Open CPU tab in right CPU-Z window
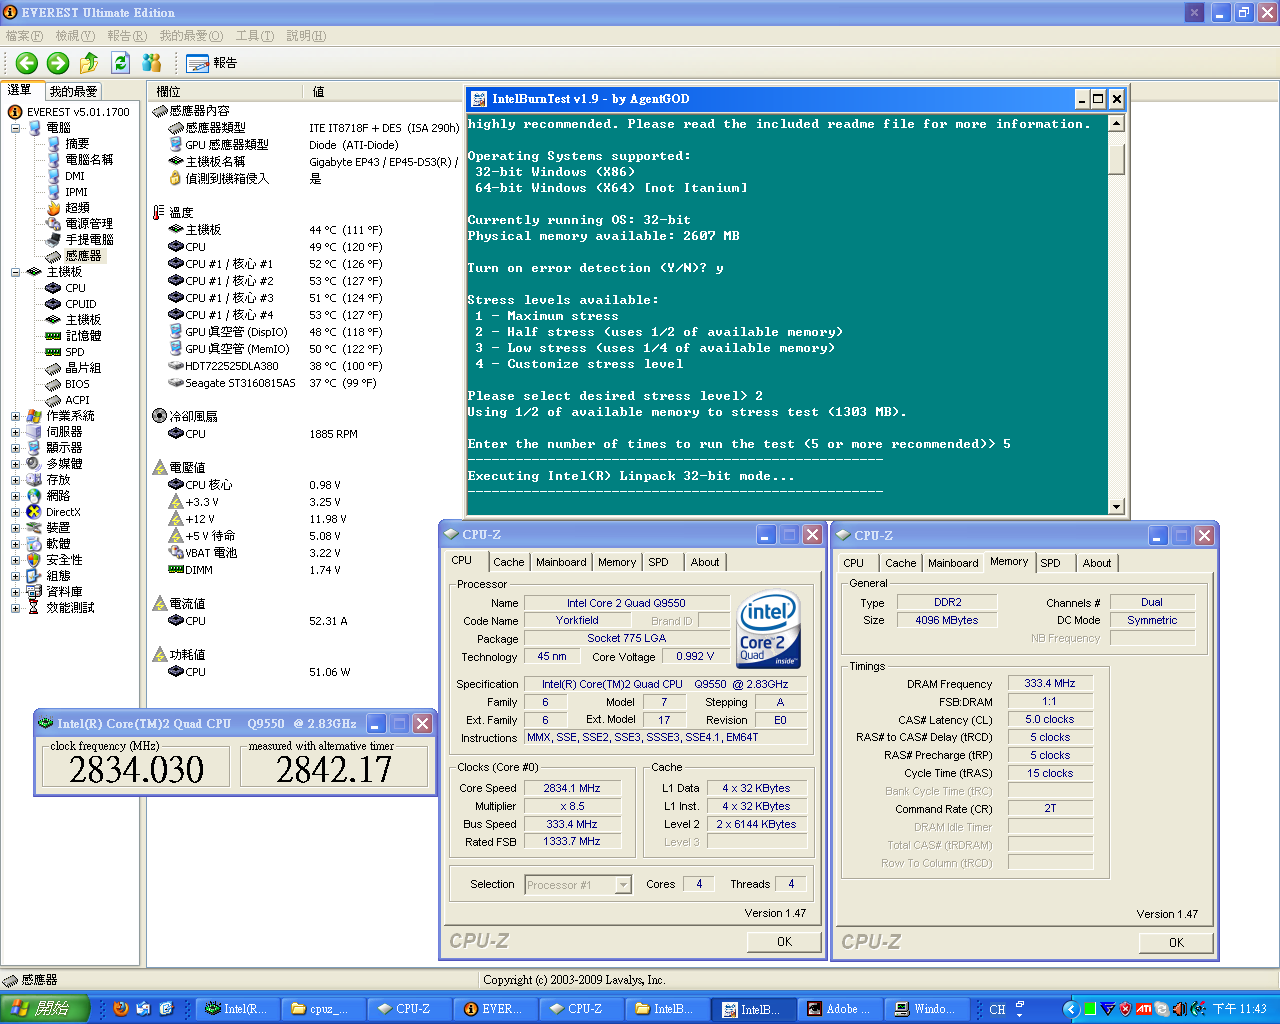The width and height of the screenshot is (1280, 1024). (x=854, y=563)
